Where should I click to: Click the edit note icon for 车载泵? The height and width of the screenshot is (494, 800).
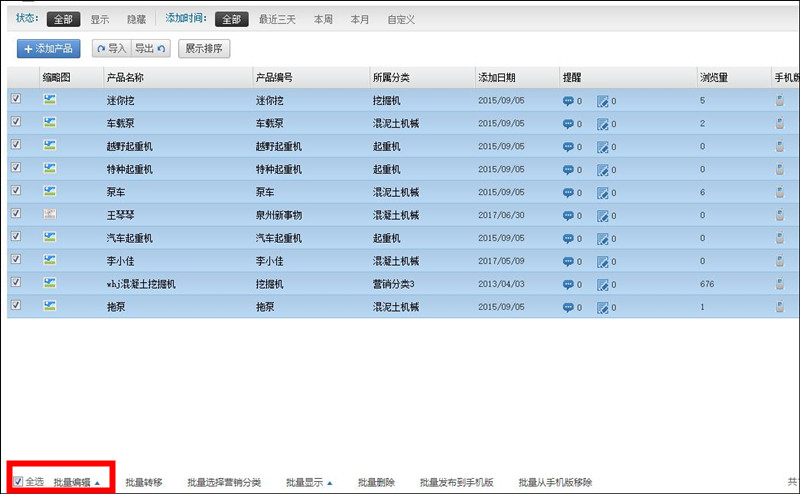602,124
